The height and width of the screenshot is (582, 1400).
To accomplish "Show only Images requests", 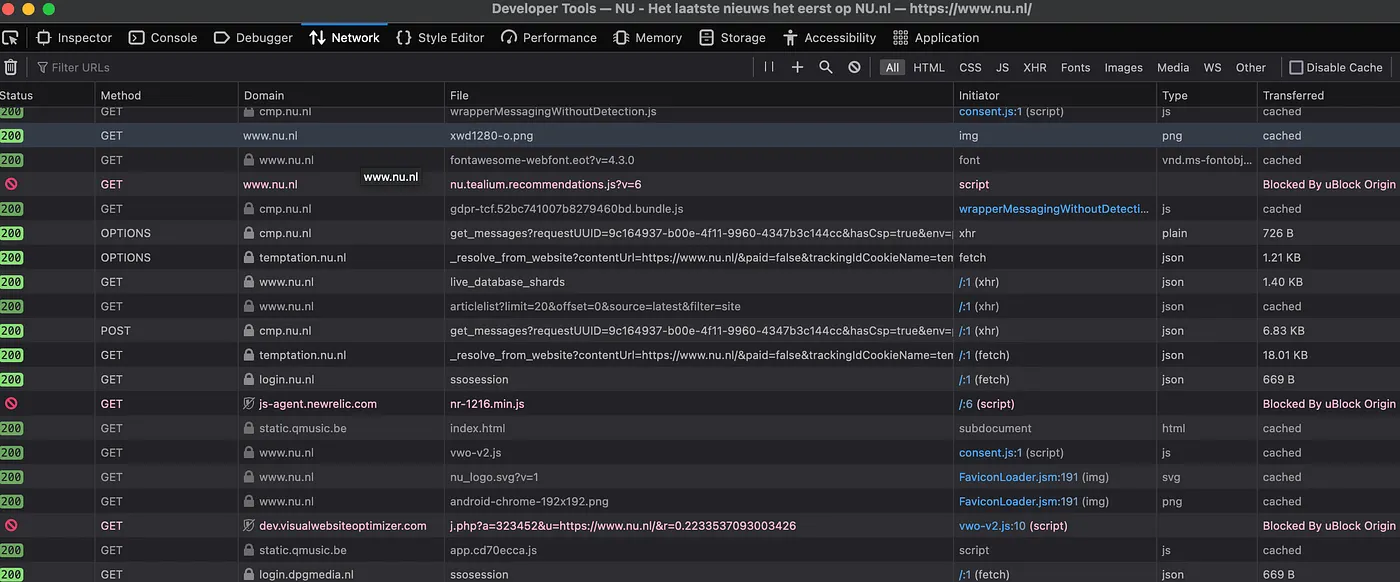I will 1123,67.
